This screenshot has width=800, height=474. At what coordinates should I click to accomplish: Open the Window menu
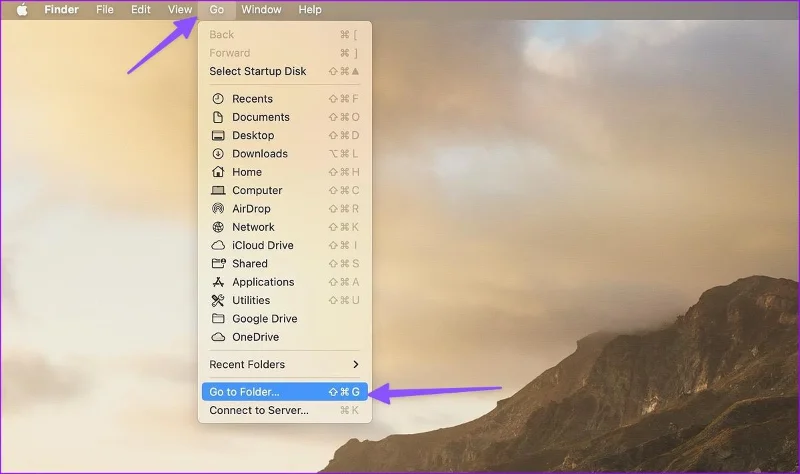pos(261,9)
